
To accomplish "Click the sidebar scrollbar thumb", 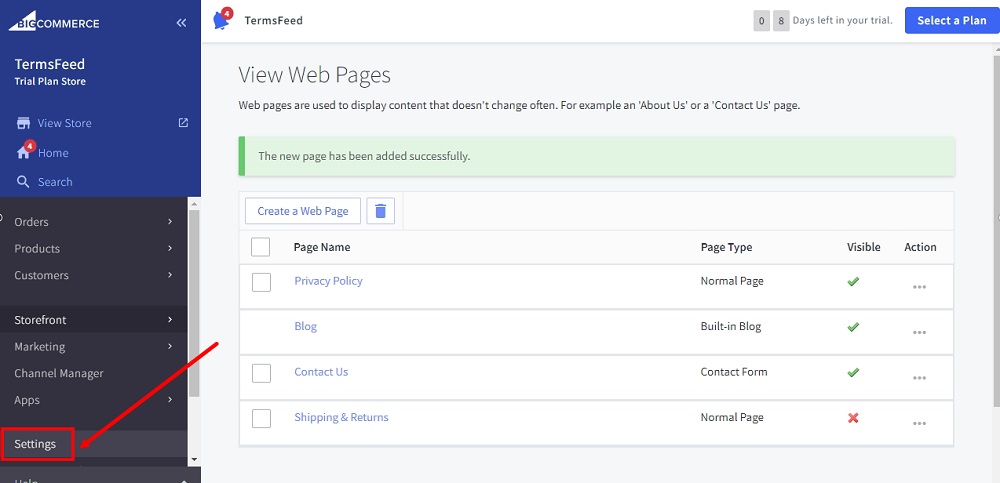I will tap(194, 303).
